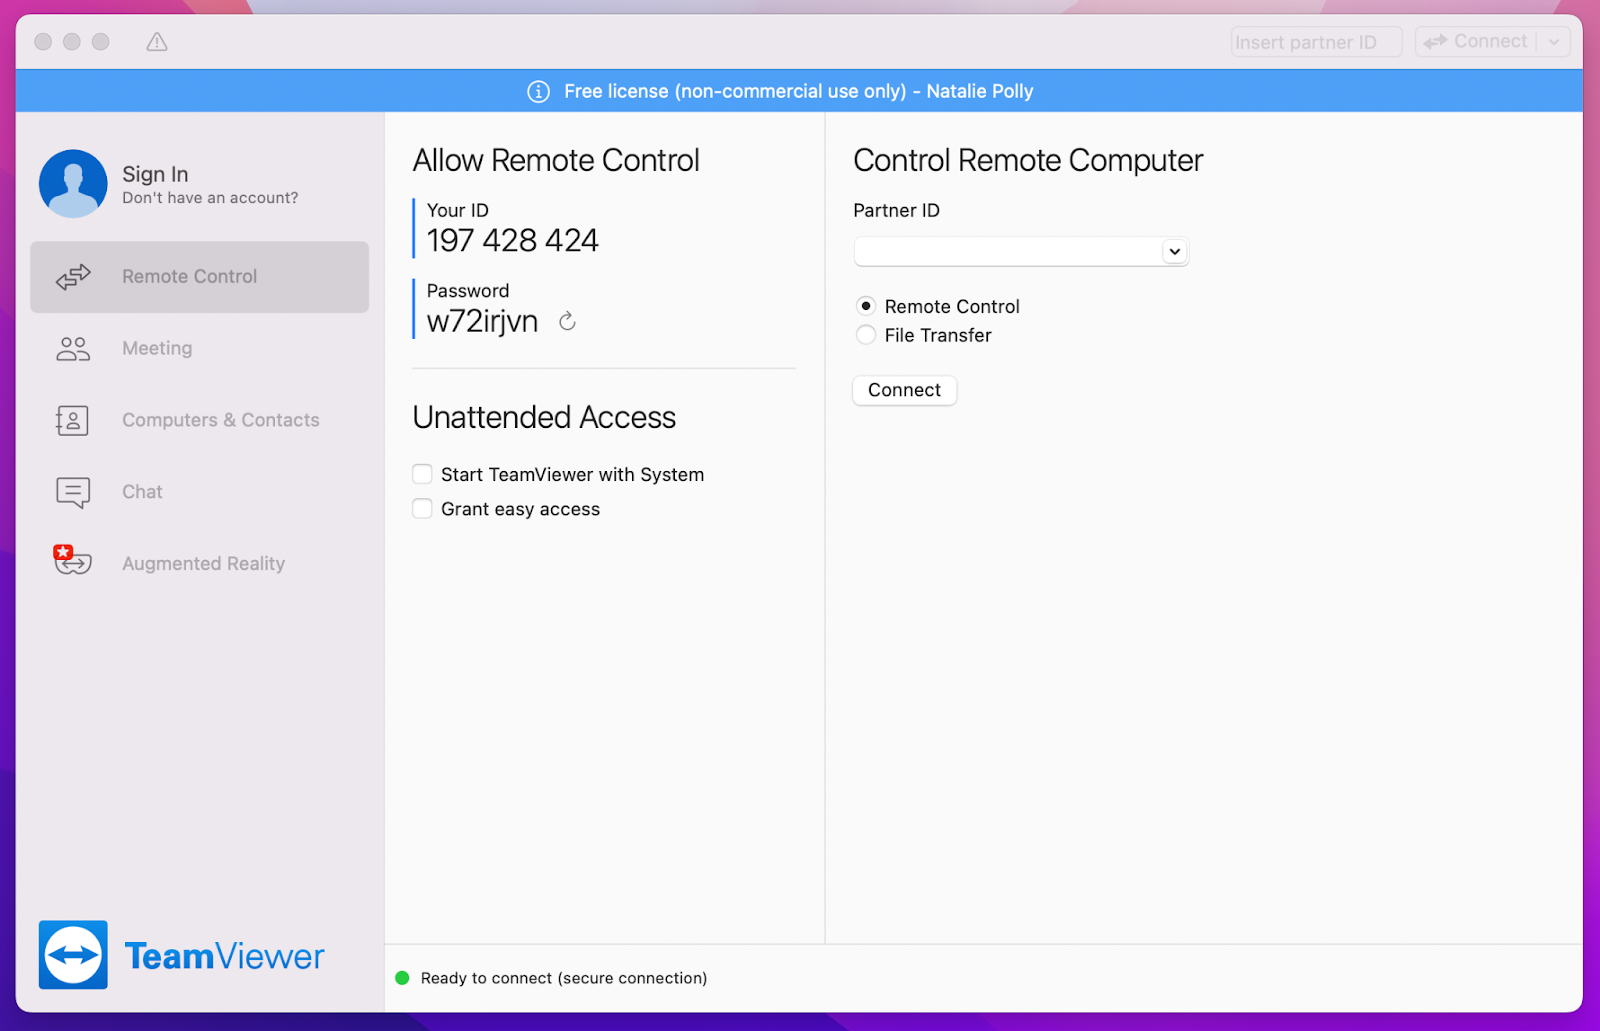Select the Your ID number 197 428 424
This screenshot has width=1600, height=1031.
(513, 241)
